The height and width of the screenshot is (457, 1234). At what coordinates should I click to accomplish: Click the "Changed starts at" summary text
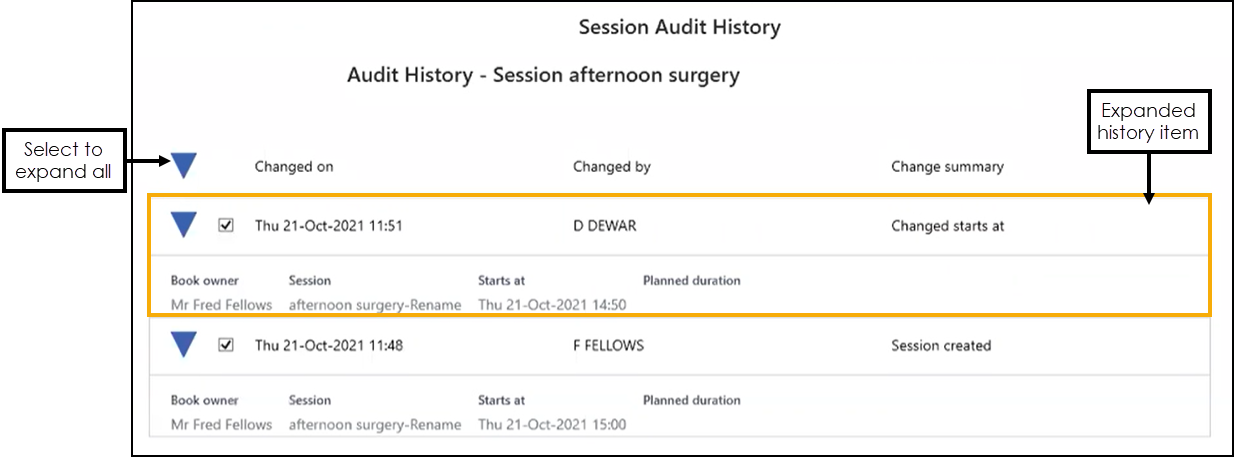coord(947,226)
